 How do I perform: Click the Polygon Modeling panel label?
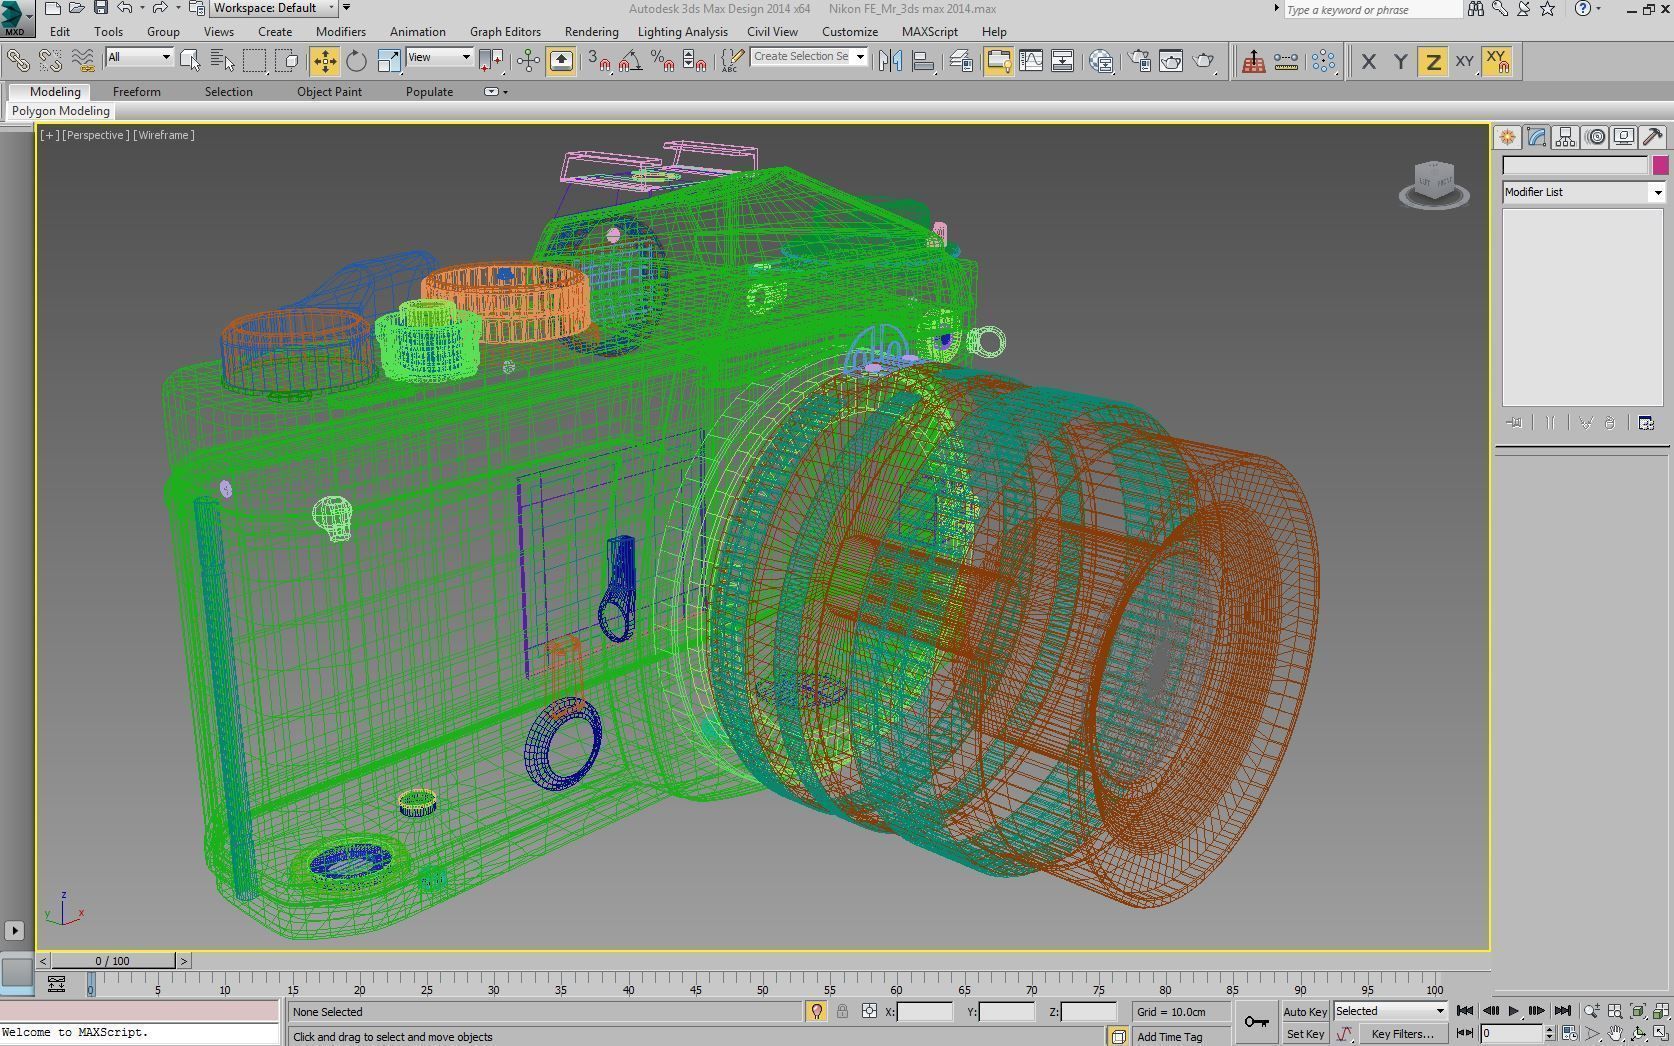coord(60,111)
